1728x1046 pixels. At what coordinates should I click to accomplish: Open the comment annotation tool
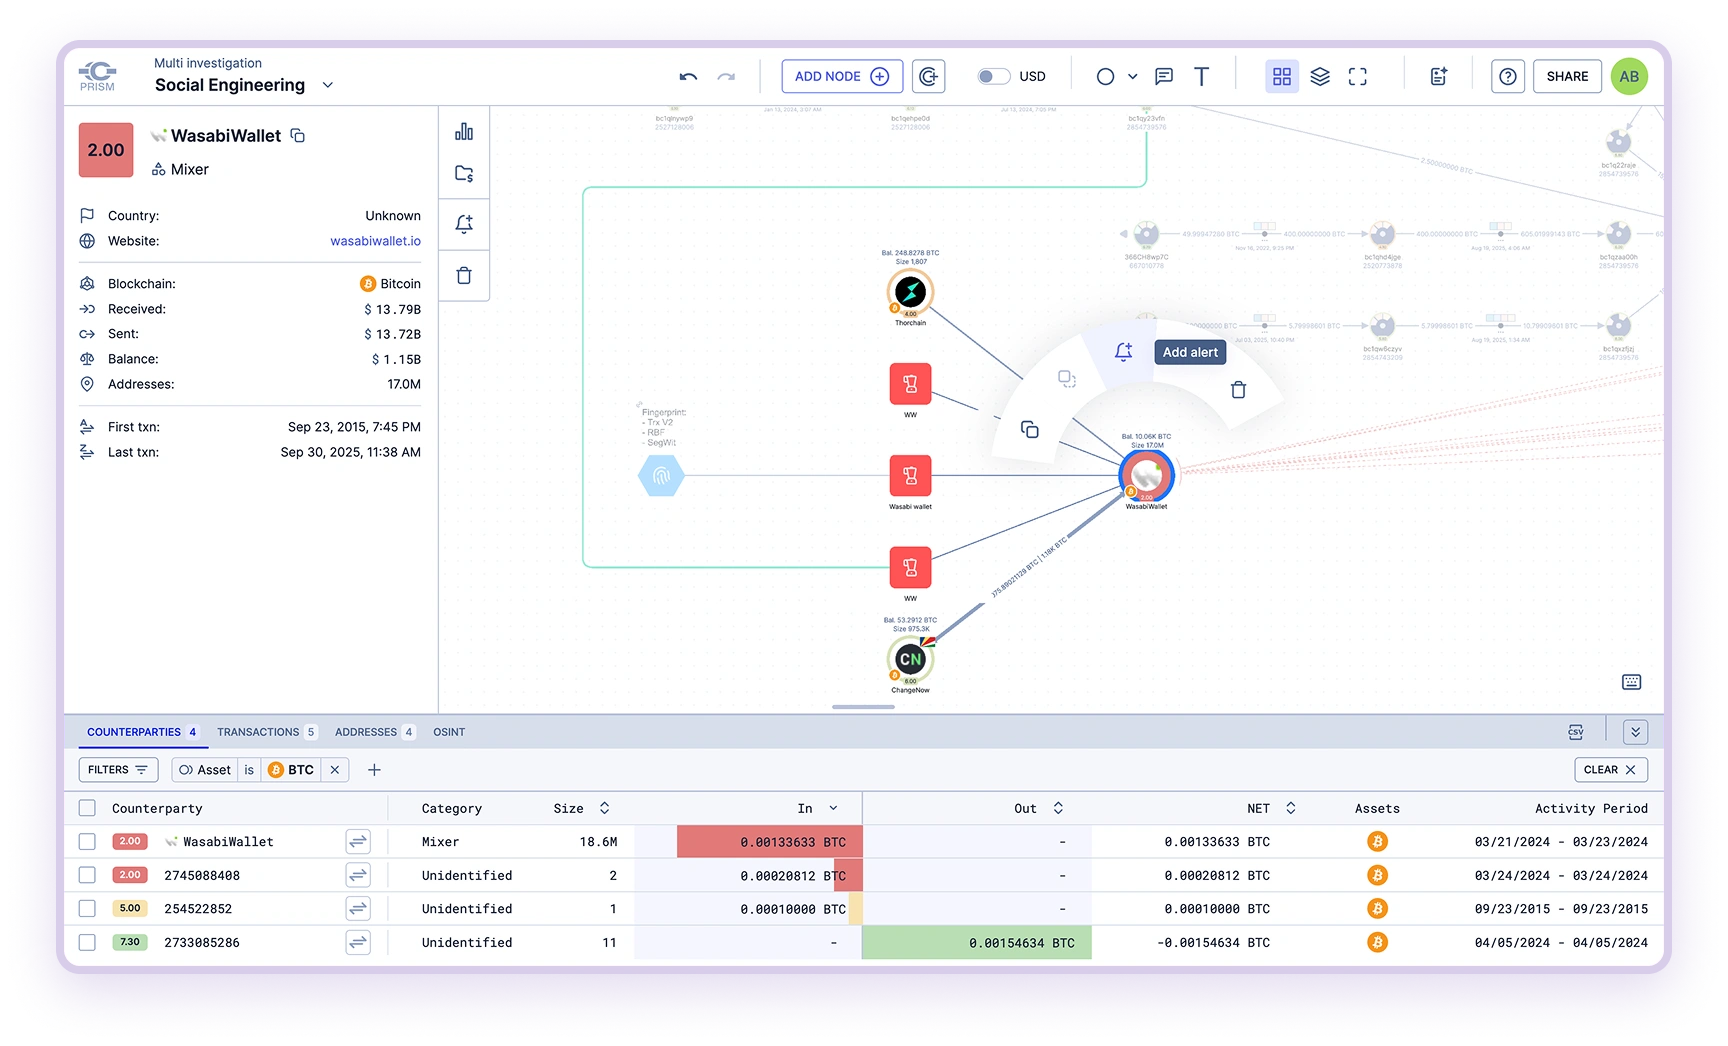(x=1164, y=77)
